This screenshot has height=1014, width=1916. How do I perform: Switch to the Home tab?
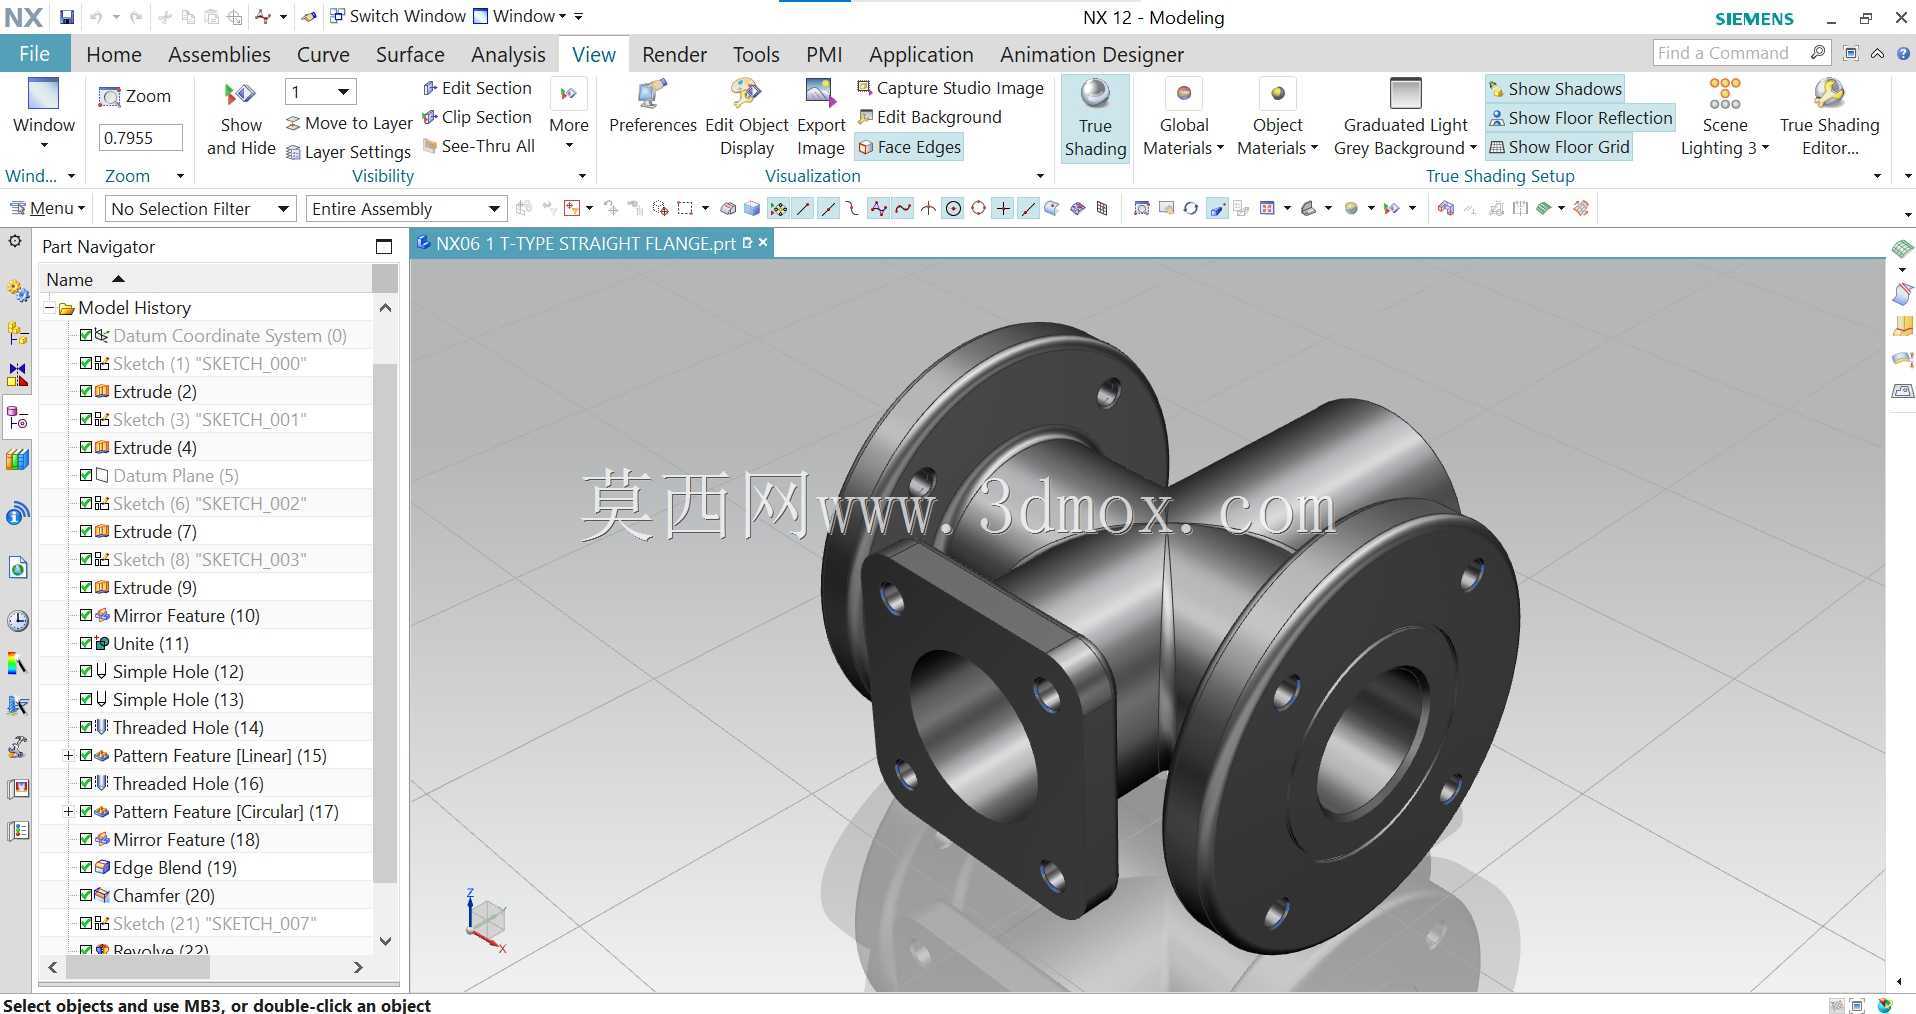pos(114,54)
